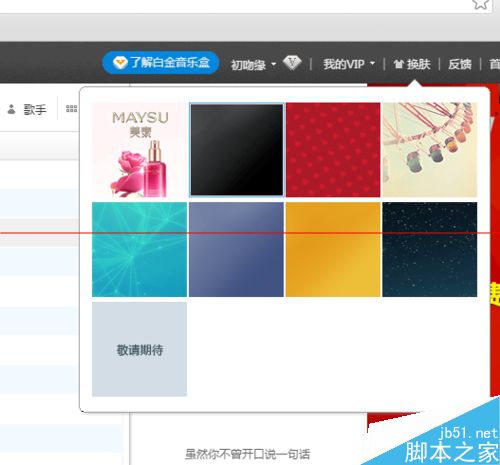Click the diamond VIP badge icon
Viewport: 500px width, 465px height.
coord(292,63)
